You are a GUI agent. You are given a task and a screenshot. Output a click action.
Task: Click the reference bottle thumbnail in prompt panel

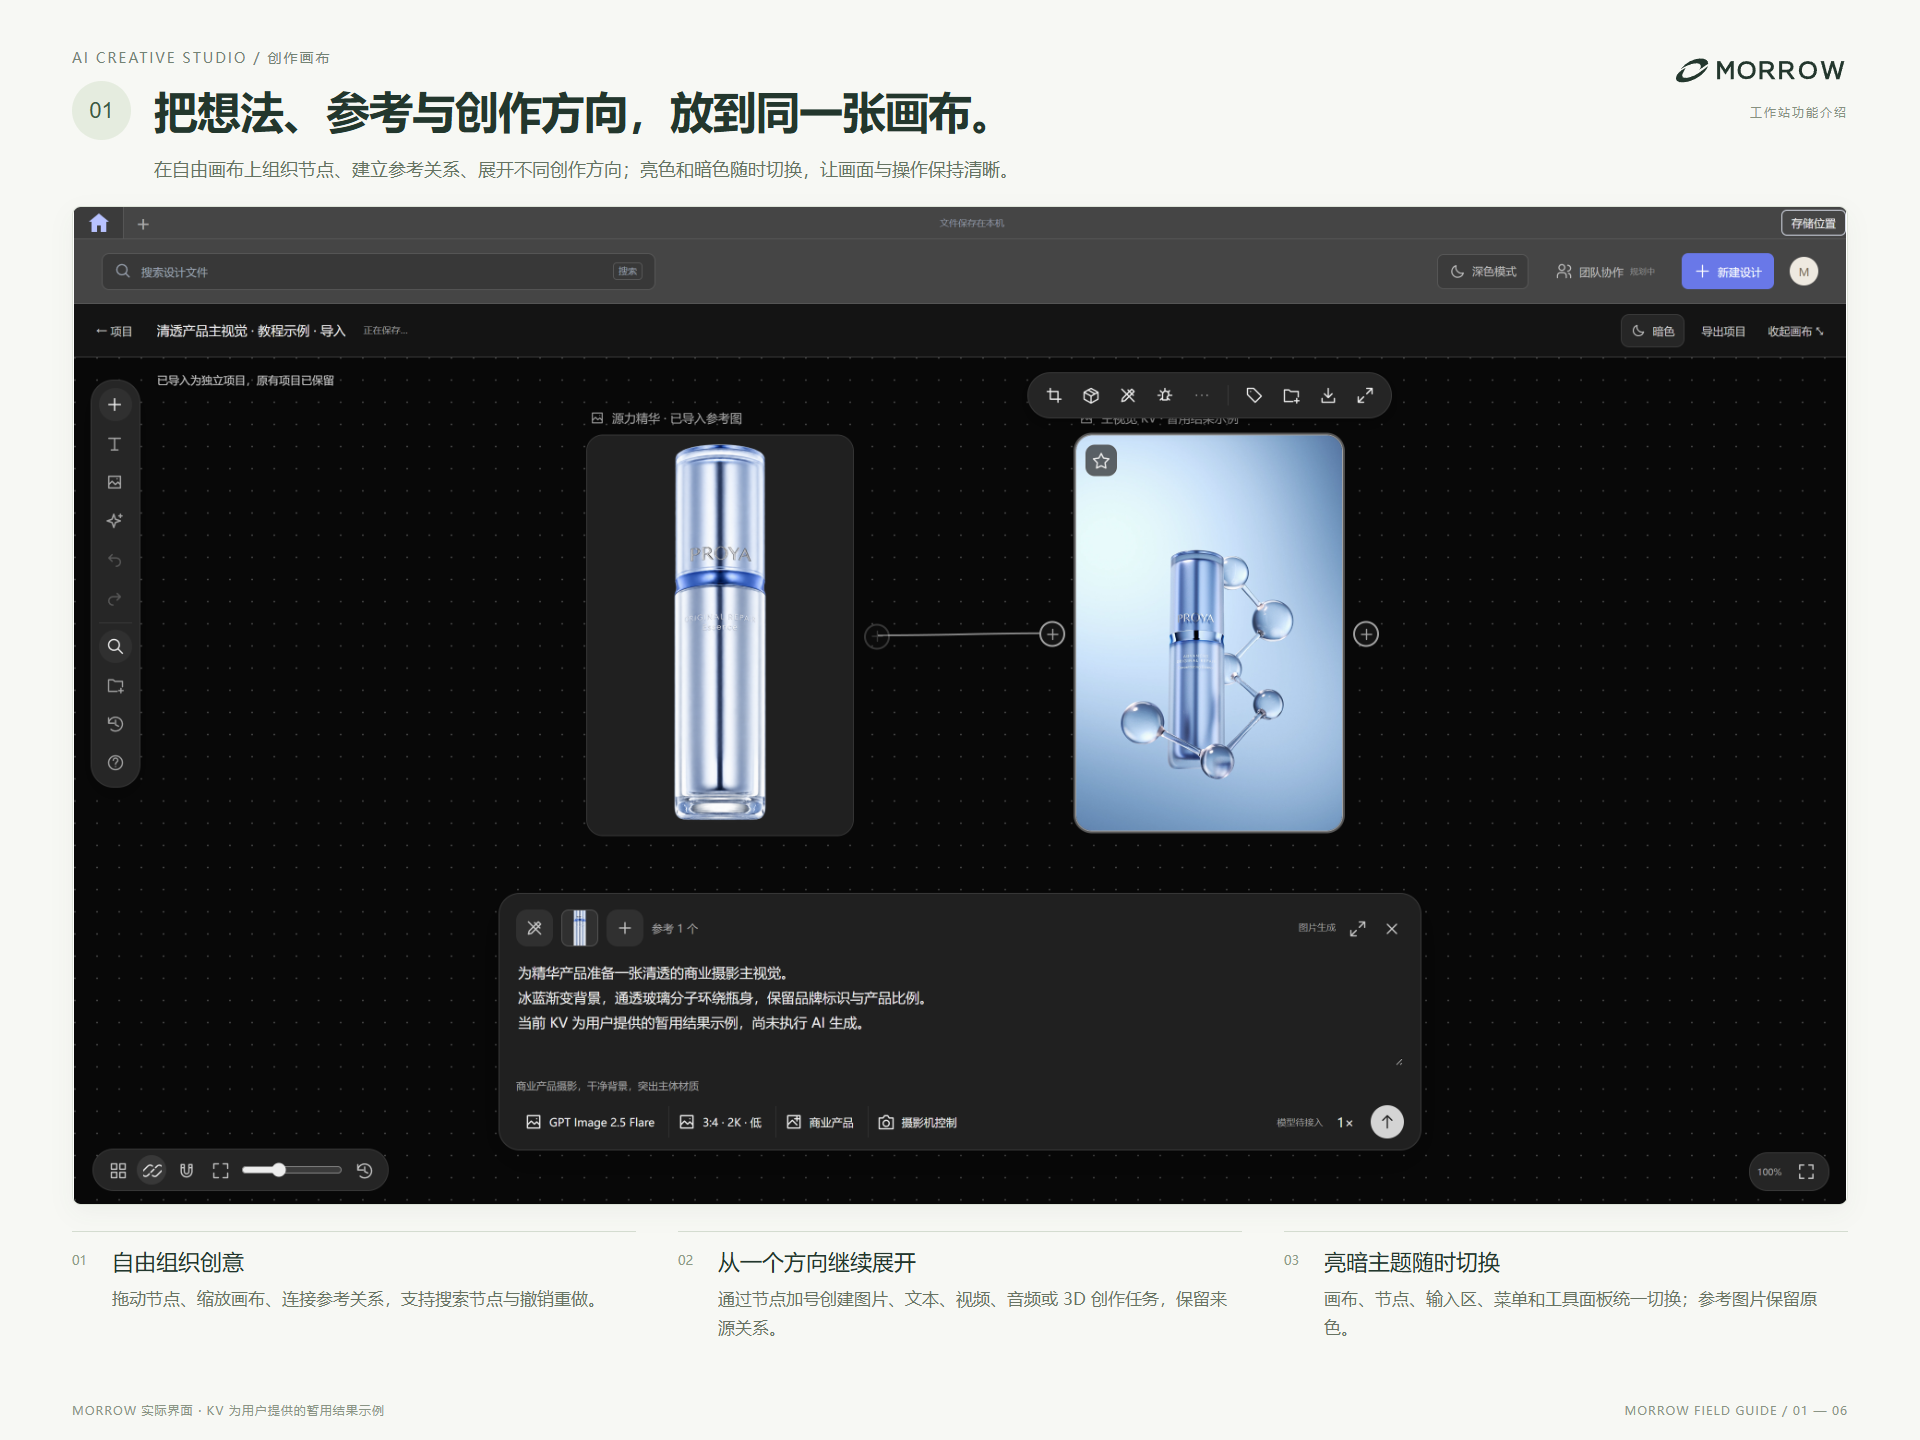[x=580, y=928]
